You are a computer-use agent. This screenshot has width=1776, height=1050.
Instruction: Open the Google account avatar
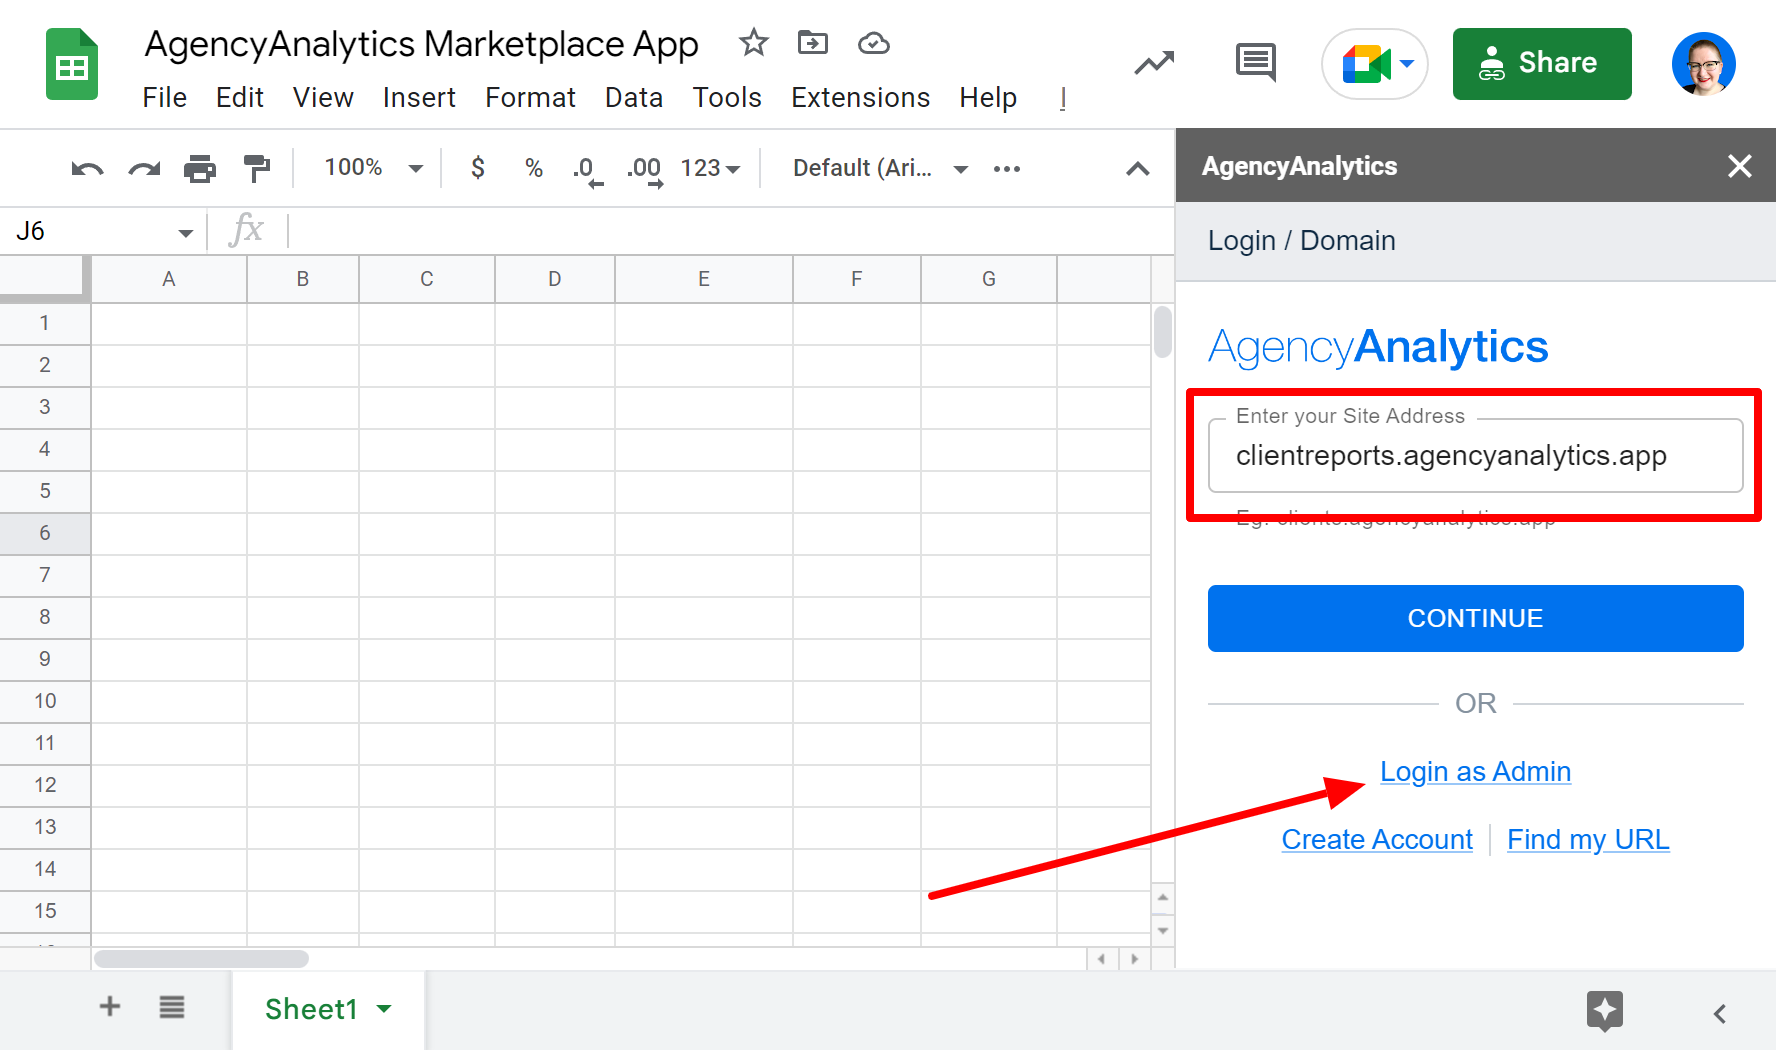point(1704,64)
